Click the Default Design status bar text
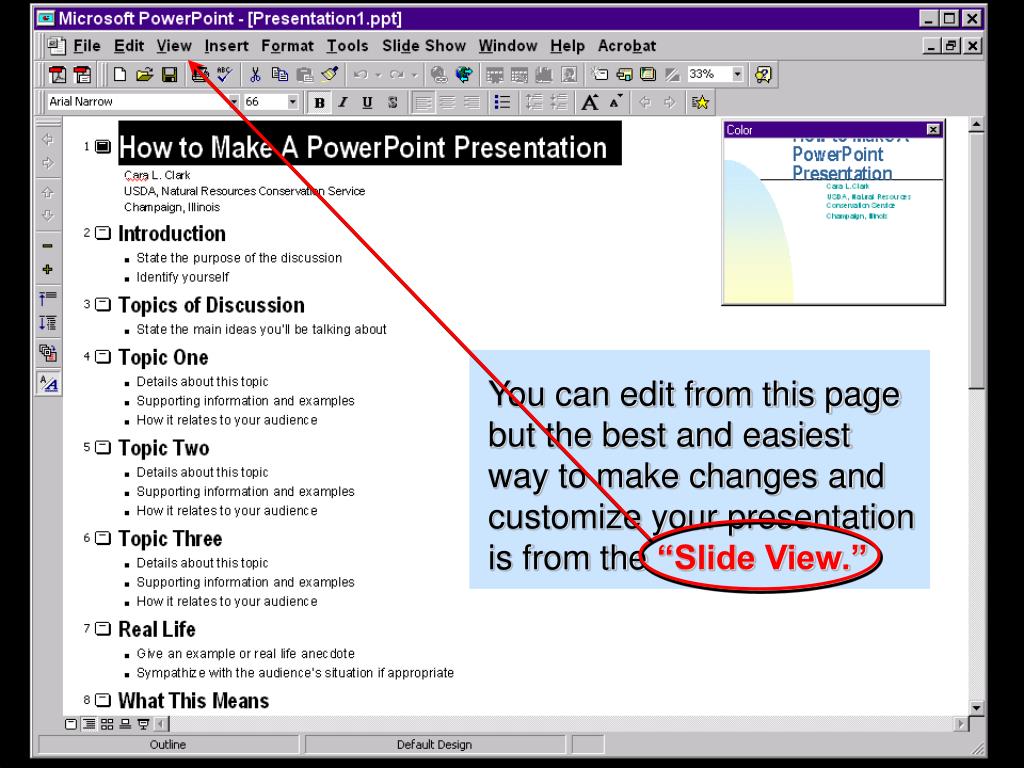This screenshot has width=1024, height=768. (x=434, y=744)
